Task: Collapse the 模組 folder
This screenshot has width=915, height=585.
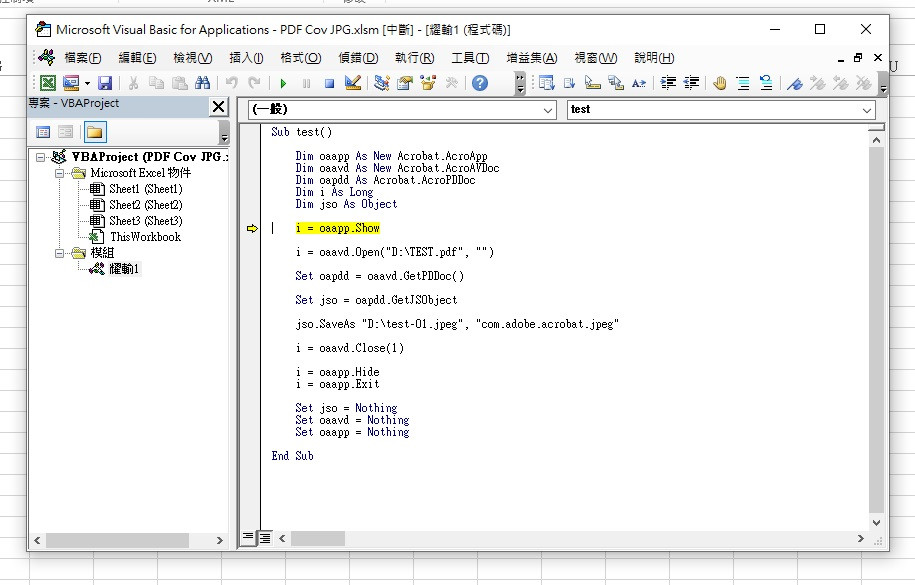Action: click(x=60, y=253)
